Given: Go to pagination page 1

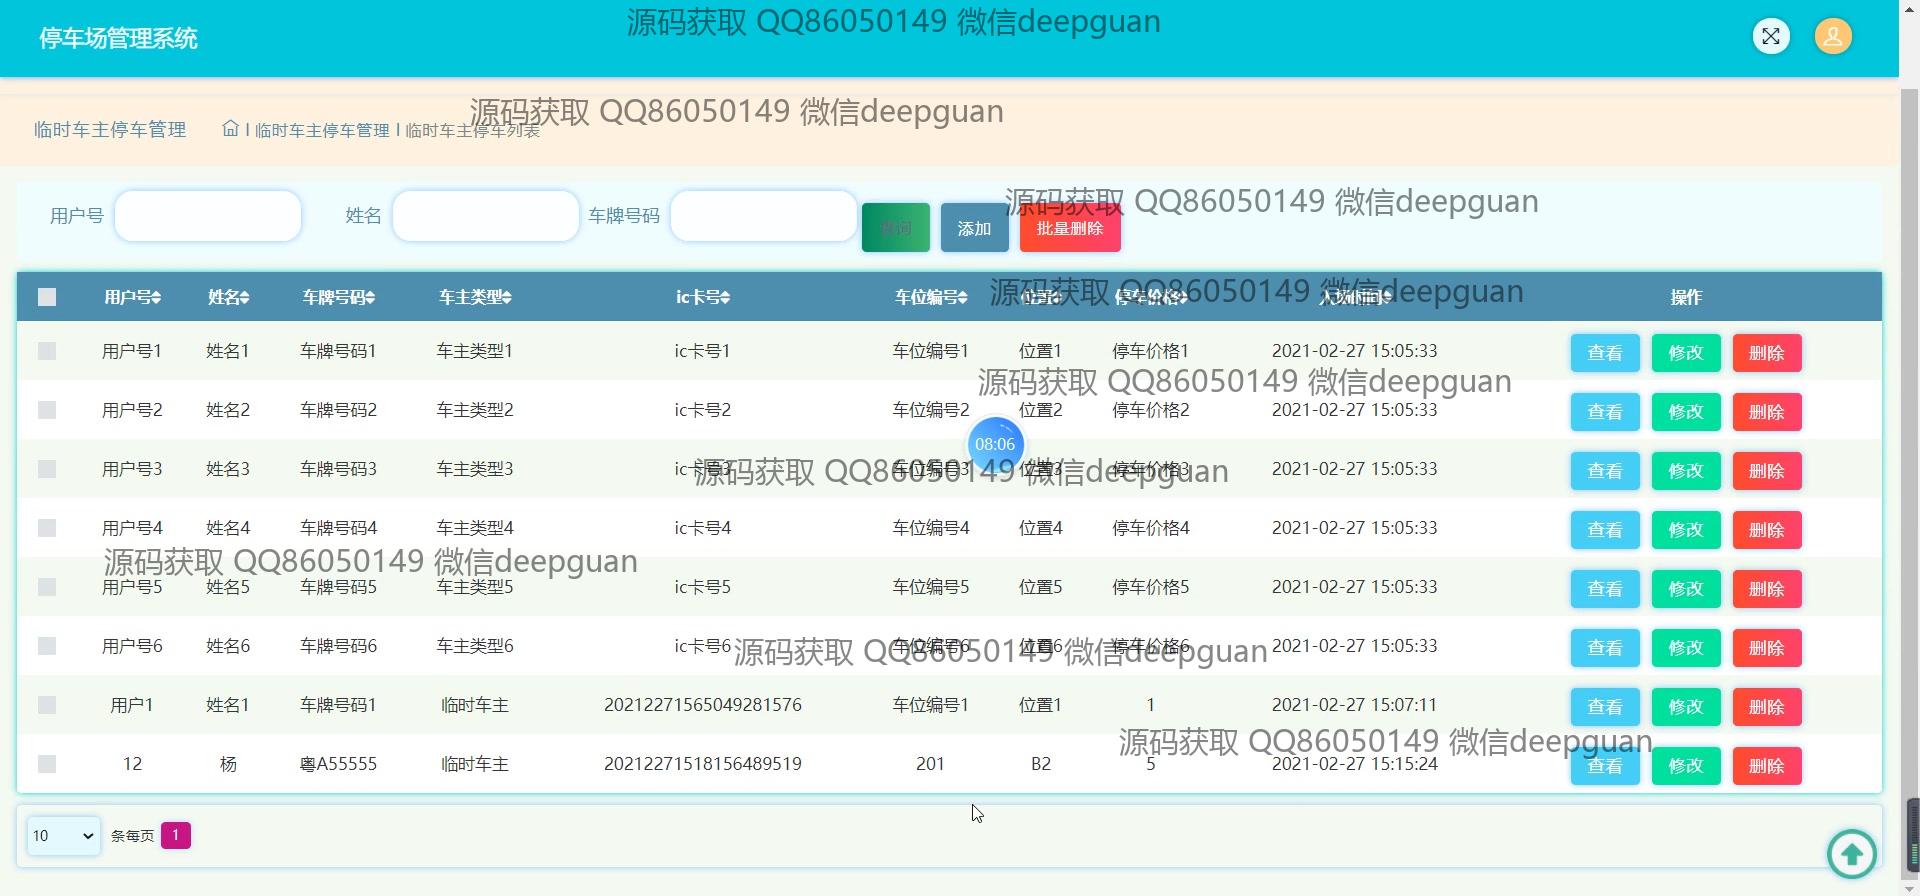Looking at the screenshot, I should click(175, 835).
